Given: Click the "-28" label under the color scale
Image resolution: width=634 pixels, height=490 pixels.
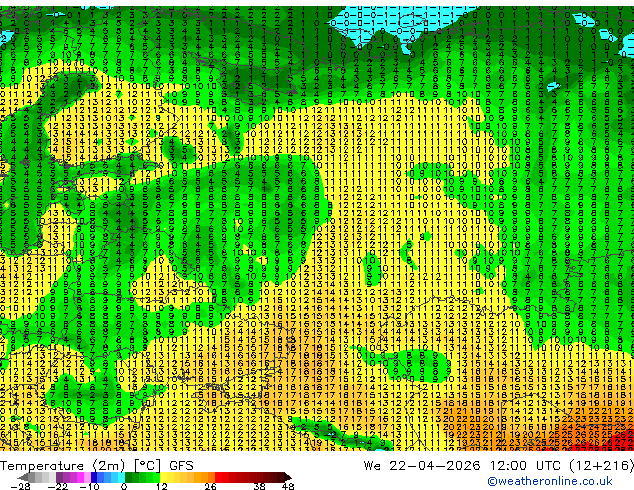Looking at the screenshot, I should tap(21, 486).
